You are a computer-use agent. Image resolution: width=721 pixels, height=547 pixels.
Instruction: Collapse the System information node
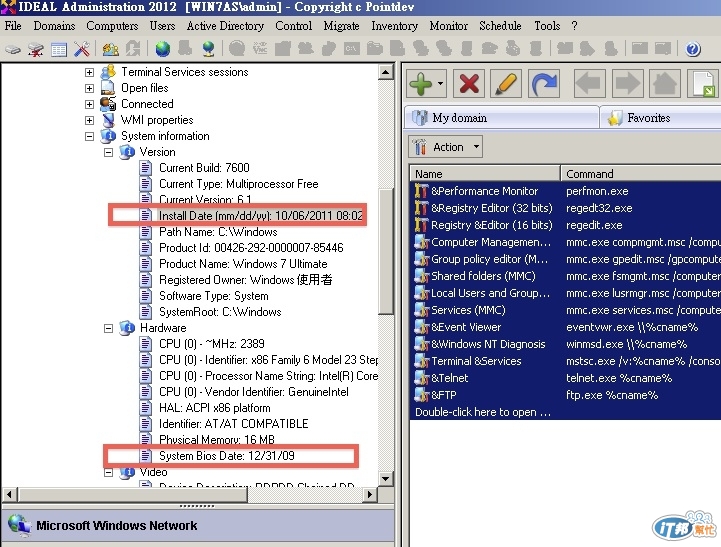tap(89, 137)
